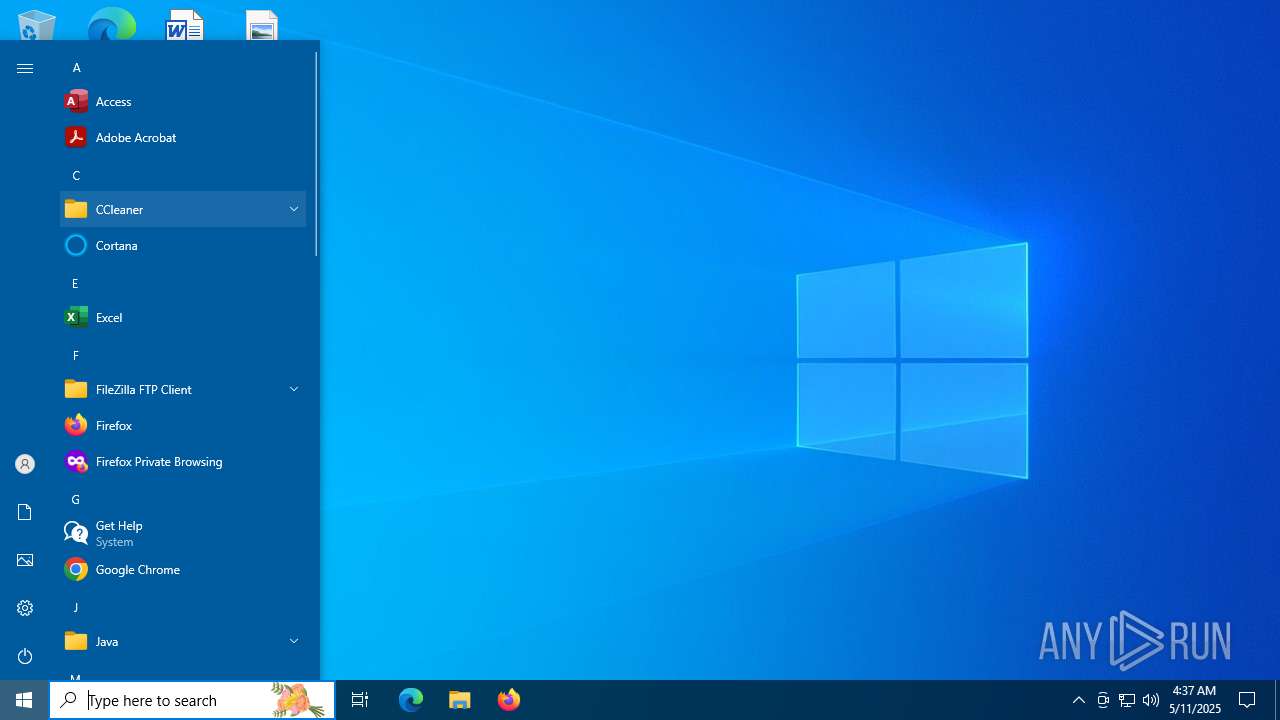Expand the Start menu hamburger button
Screen dimensions: 1280x720
(x=25, y=68)
